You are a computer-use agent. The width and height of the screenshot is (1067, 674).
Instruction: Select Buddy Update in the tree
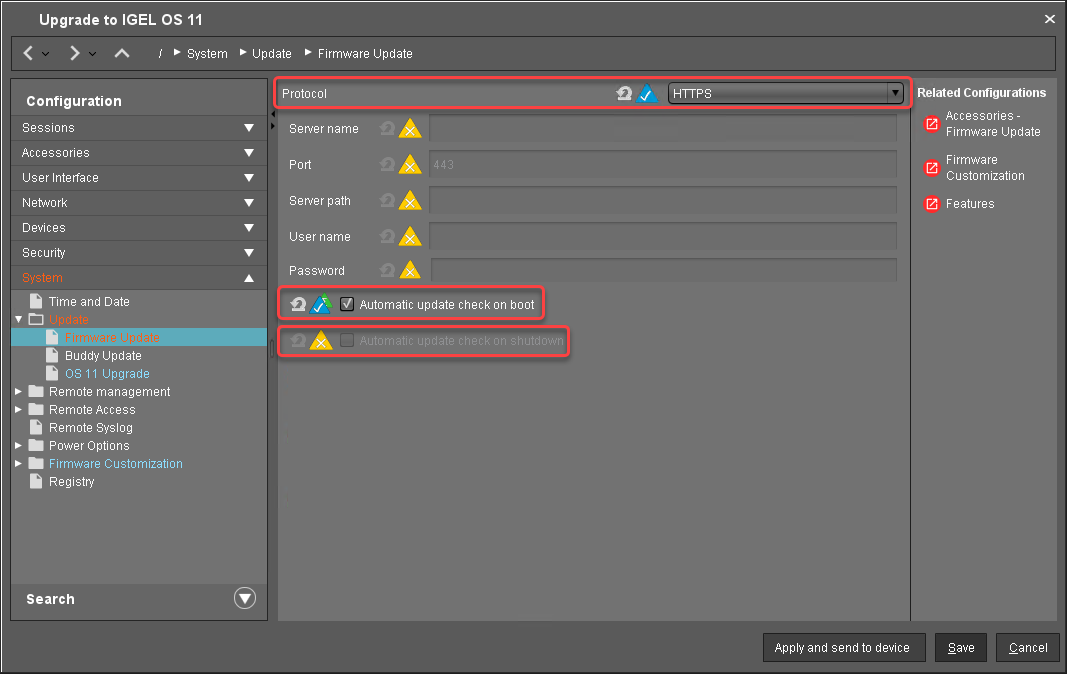coord(103,356)
